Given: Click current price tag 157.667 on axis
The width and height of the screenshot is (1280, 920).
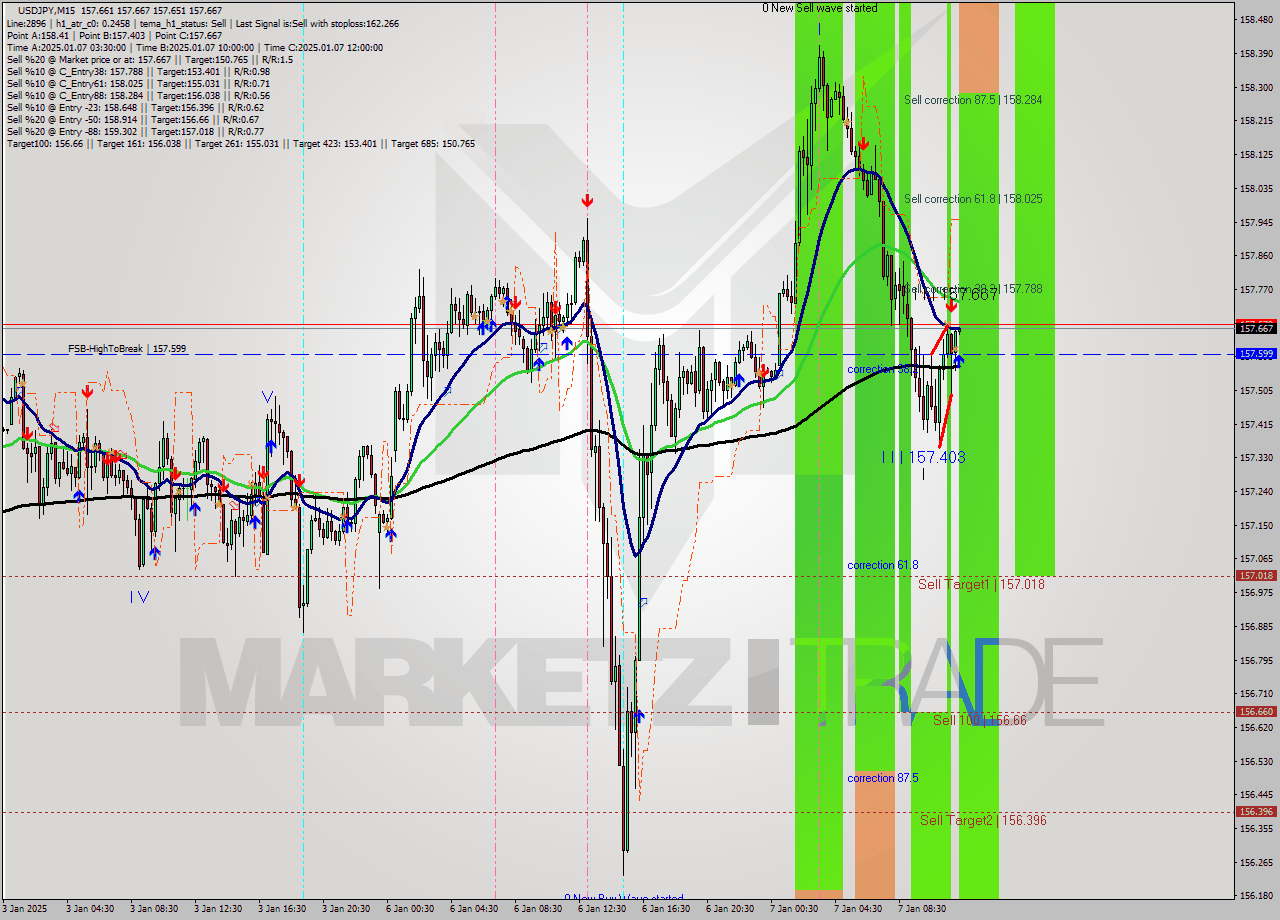Looking at the screenshot, I should pos(1256,328).
